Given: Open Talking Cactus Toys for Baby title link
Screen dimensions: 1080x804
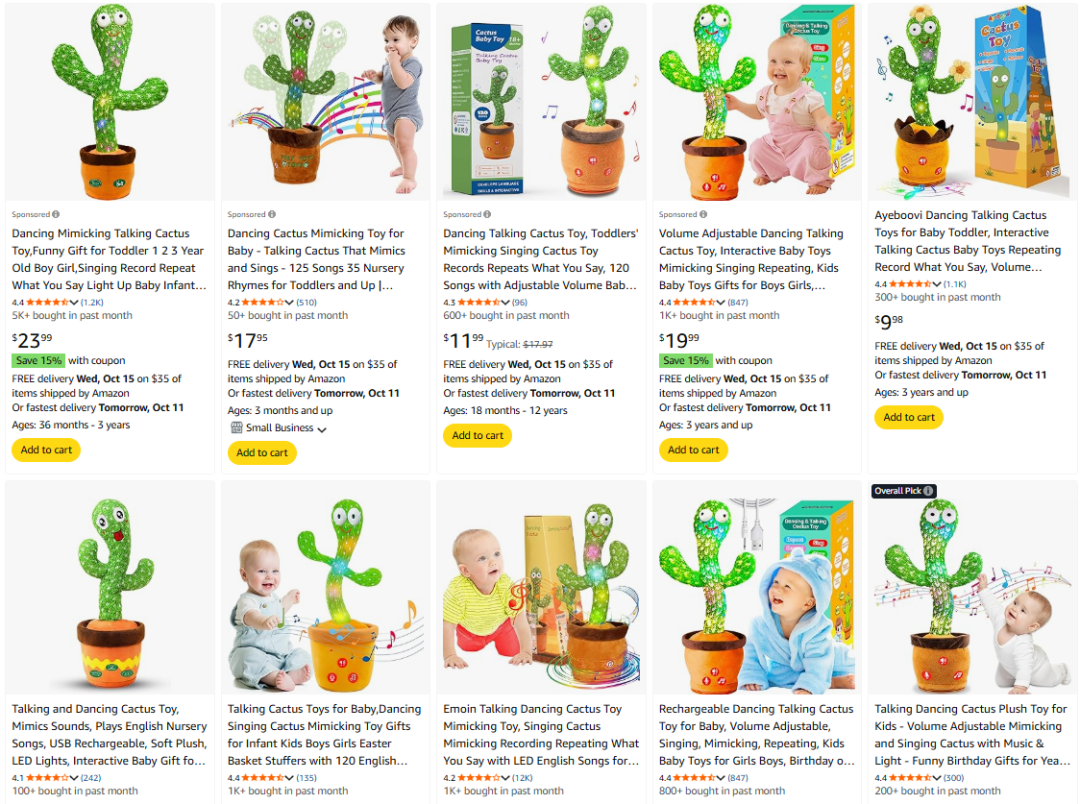Looking at the screenshot, I should [x=324, y=734].
